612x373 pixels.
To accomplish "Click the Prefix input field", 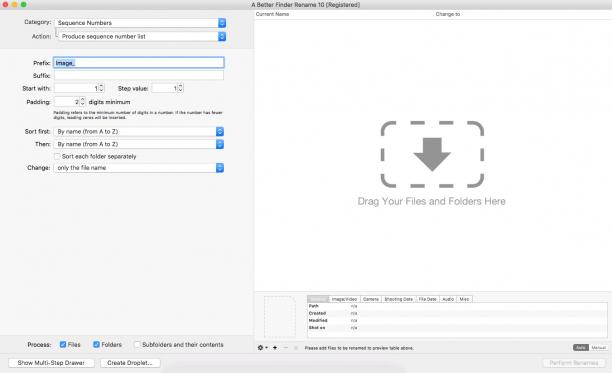I will [139, 62].
